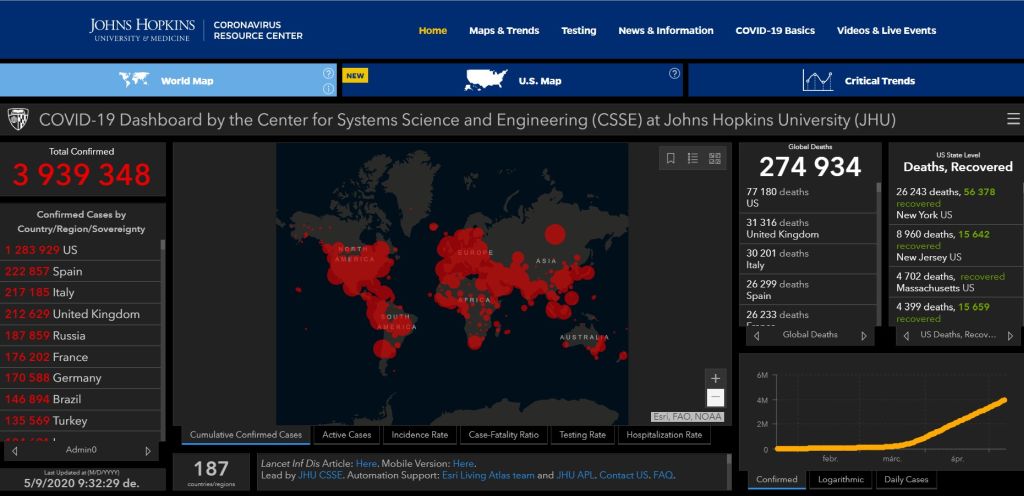Select France row in confirmed cases list
Viewport: 1024px width, 496px height.
[x=80, y=357]
